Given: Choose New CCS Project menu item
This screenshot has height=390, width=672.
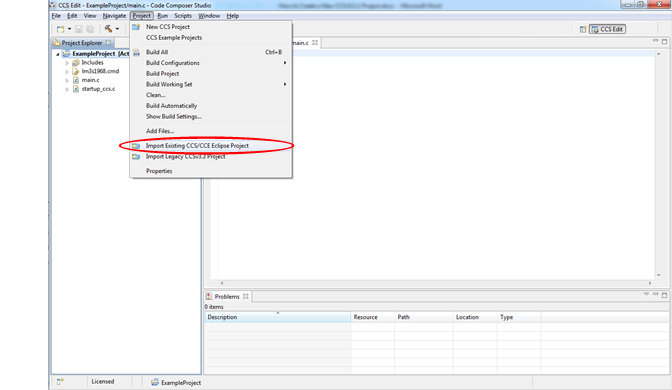Looking at the screenshot, I should (211, 27).
